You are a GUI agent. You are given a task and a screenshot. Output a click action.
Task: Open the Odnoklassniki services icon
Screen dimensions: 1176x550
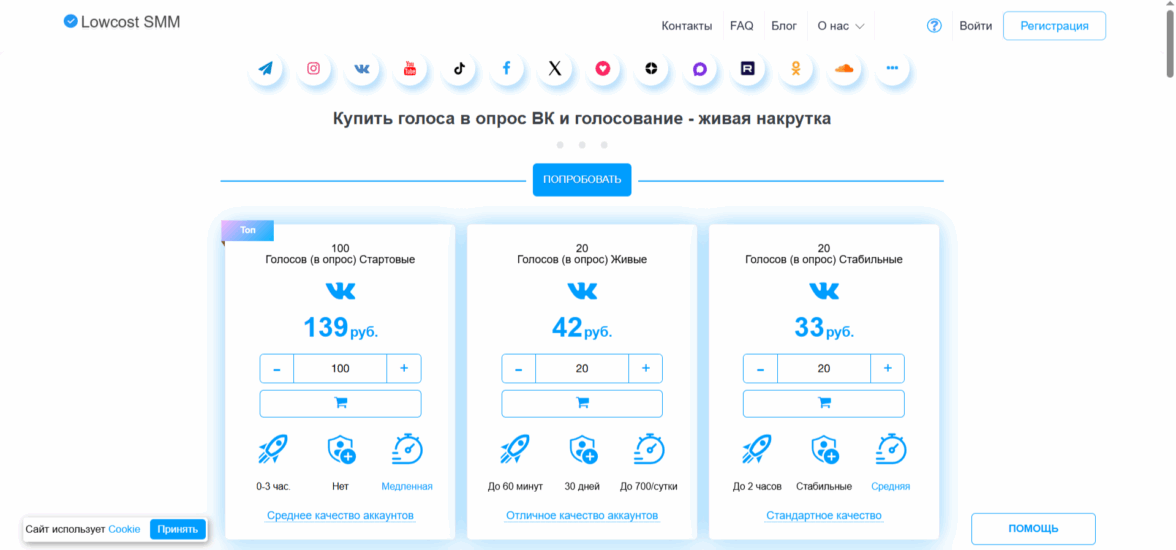point(796,68)
